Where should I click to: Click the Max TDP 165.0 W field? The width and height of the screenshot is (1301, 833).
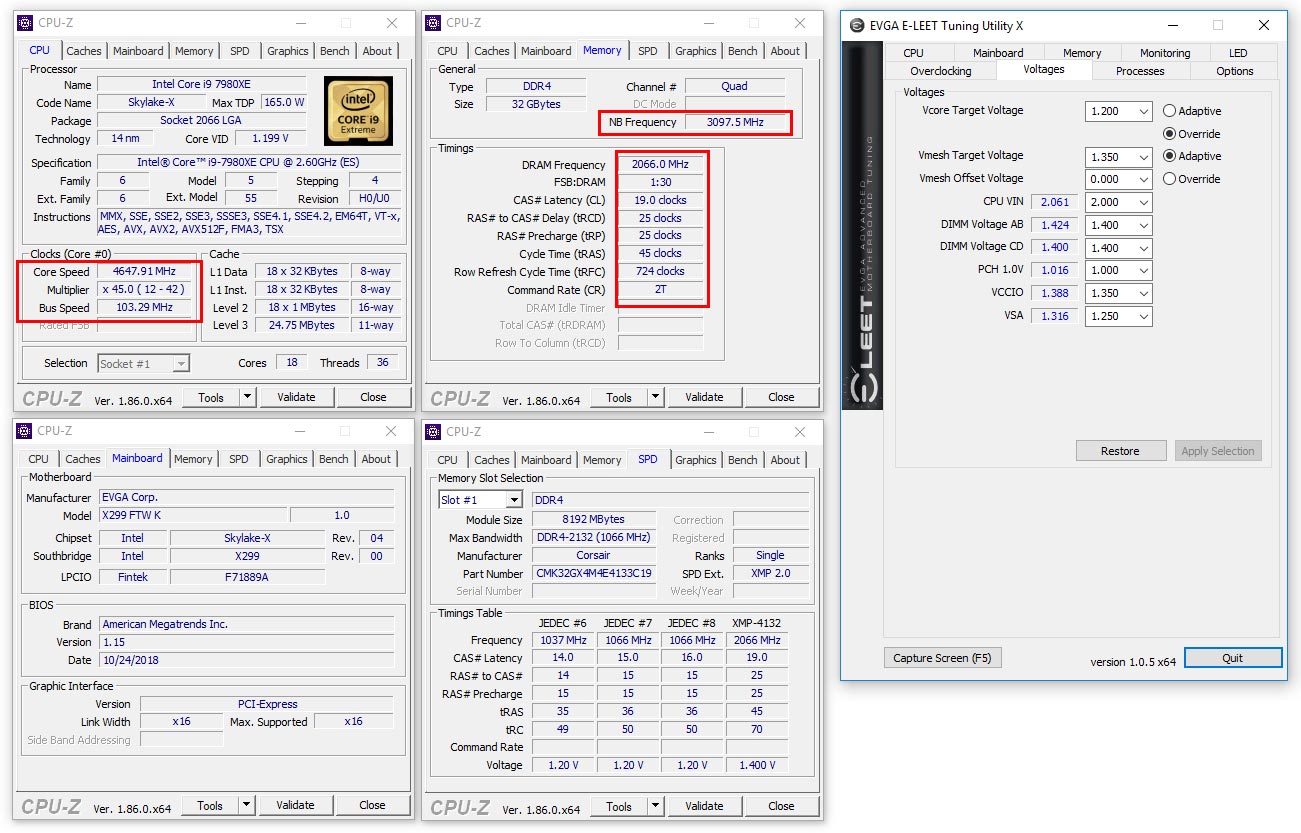coord(284,103)
